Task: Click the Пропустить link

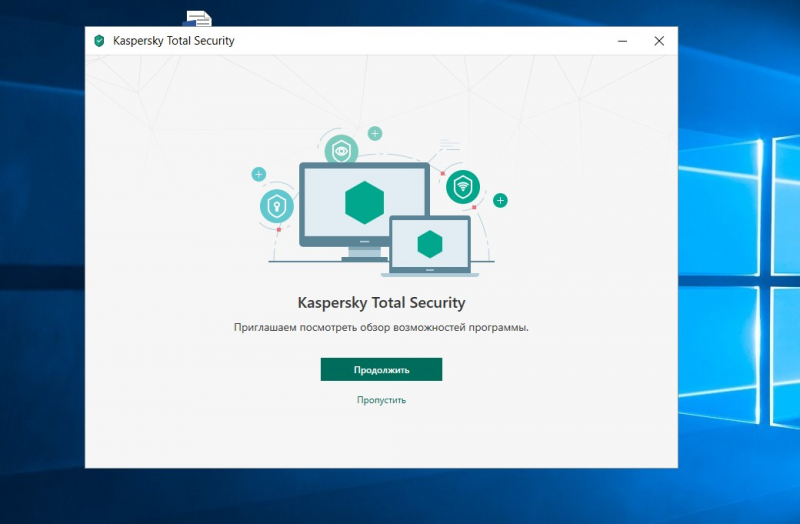Action: 381,400
